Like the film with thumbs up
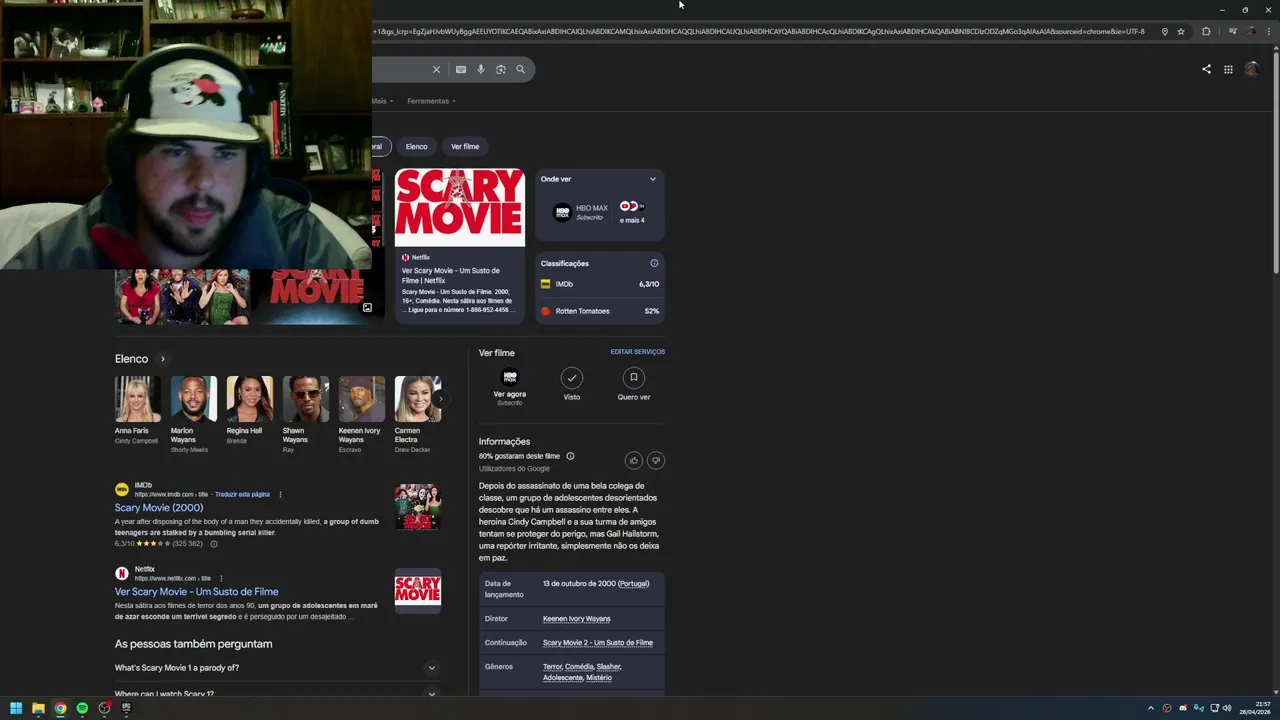Image resolution: width=1280 pixels, height=720 pixels. (x=633, y=460)
